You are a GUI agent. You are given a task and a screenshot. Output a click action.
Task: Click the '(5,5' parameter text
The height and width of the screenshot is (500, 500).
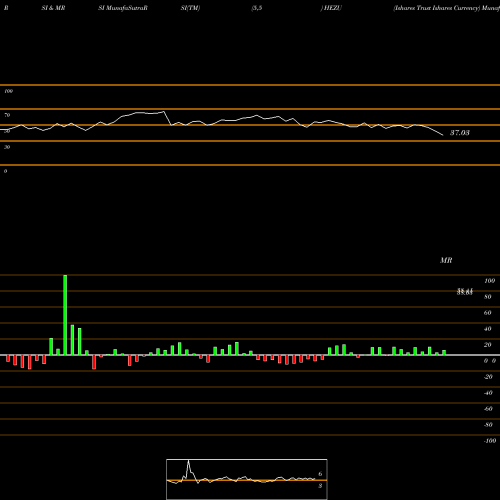click(257, 8)
